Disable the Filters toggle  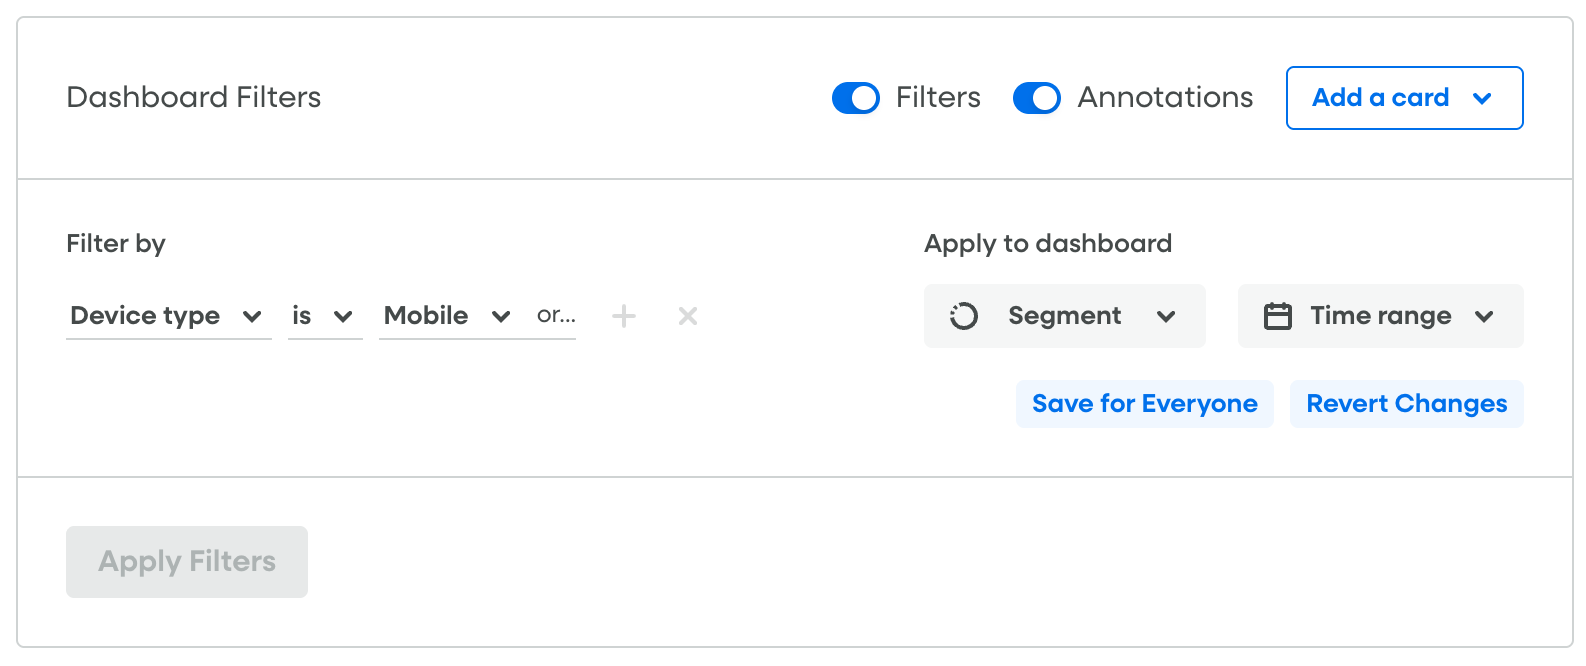pos(855,98)
